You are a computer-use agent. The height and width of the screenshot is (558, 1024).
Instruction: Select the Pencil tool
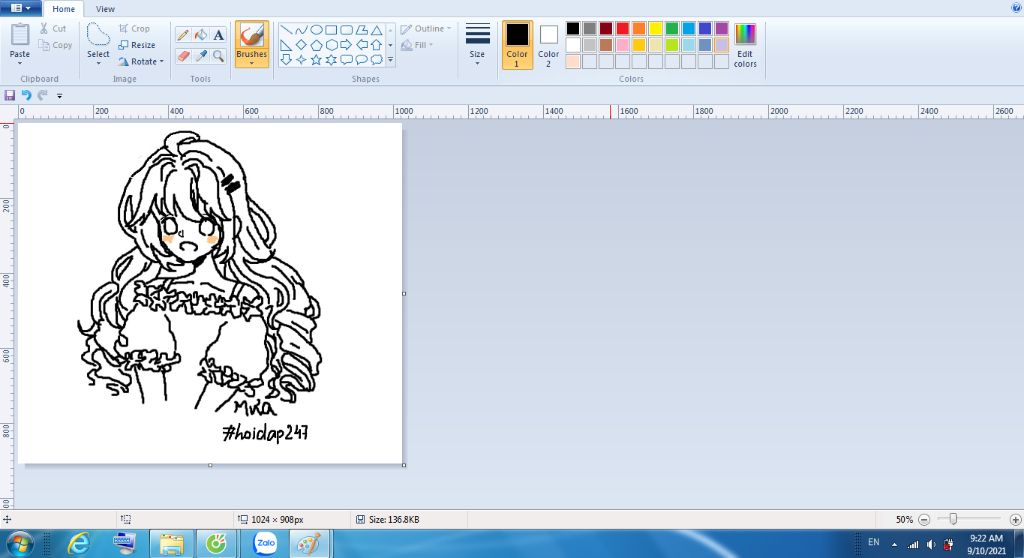(x=184, y=35)
